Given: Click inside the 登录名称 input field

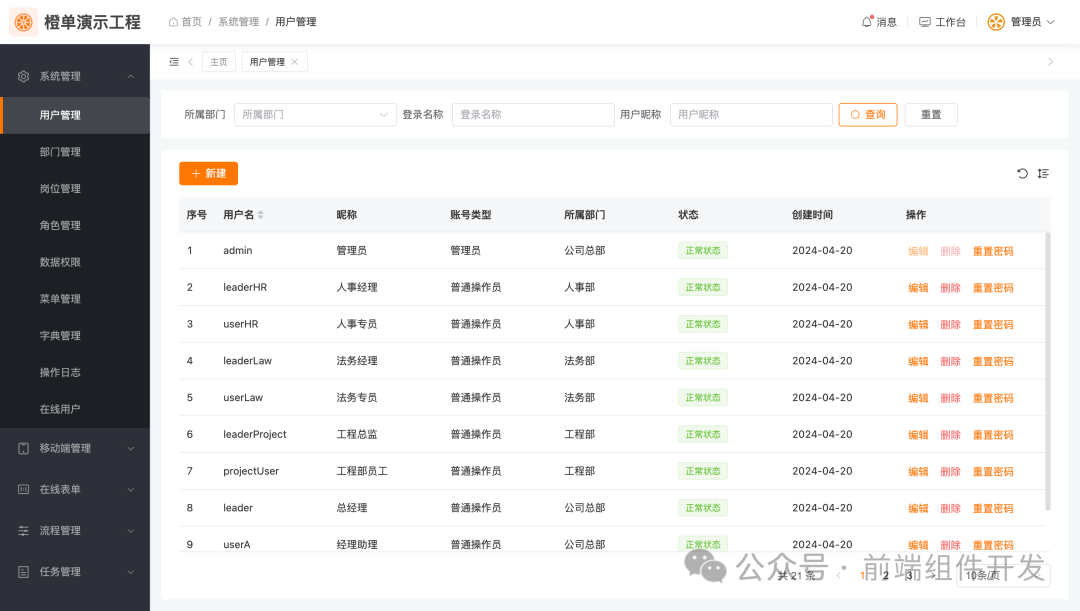Looking at the screenshot, I should tap(533, 114).
